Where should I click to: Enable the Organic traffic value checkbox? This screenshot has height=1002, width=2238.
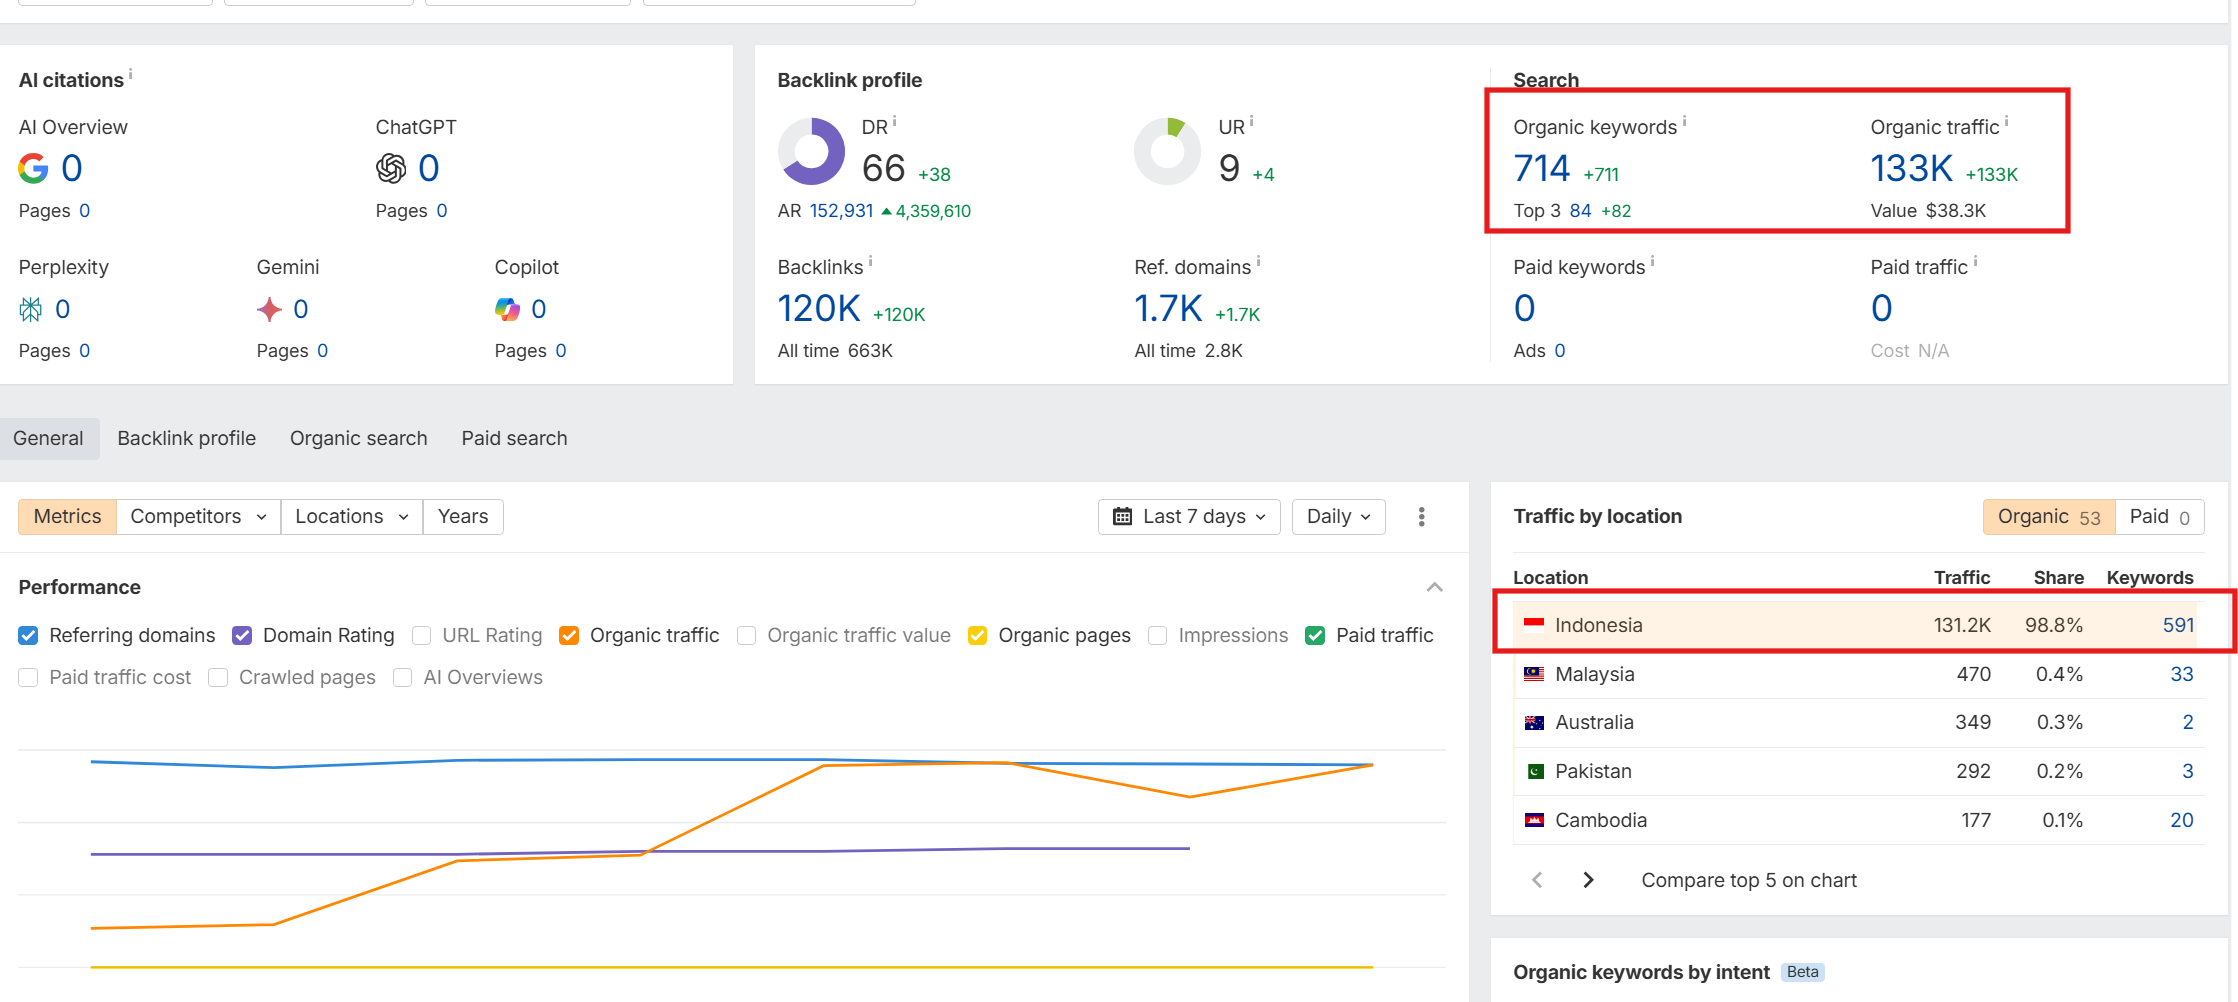[746, 635]
